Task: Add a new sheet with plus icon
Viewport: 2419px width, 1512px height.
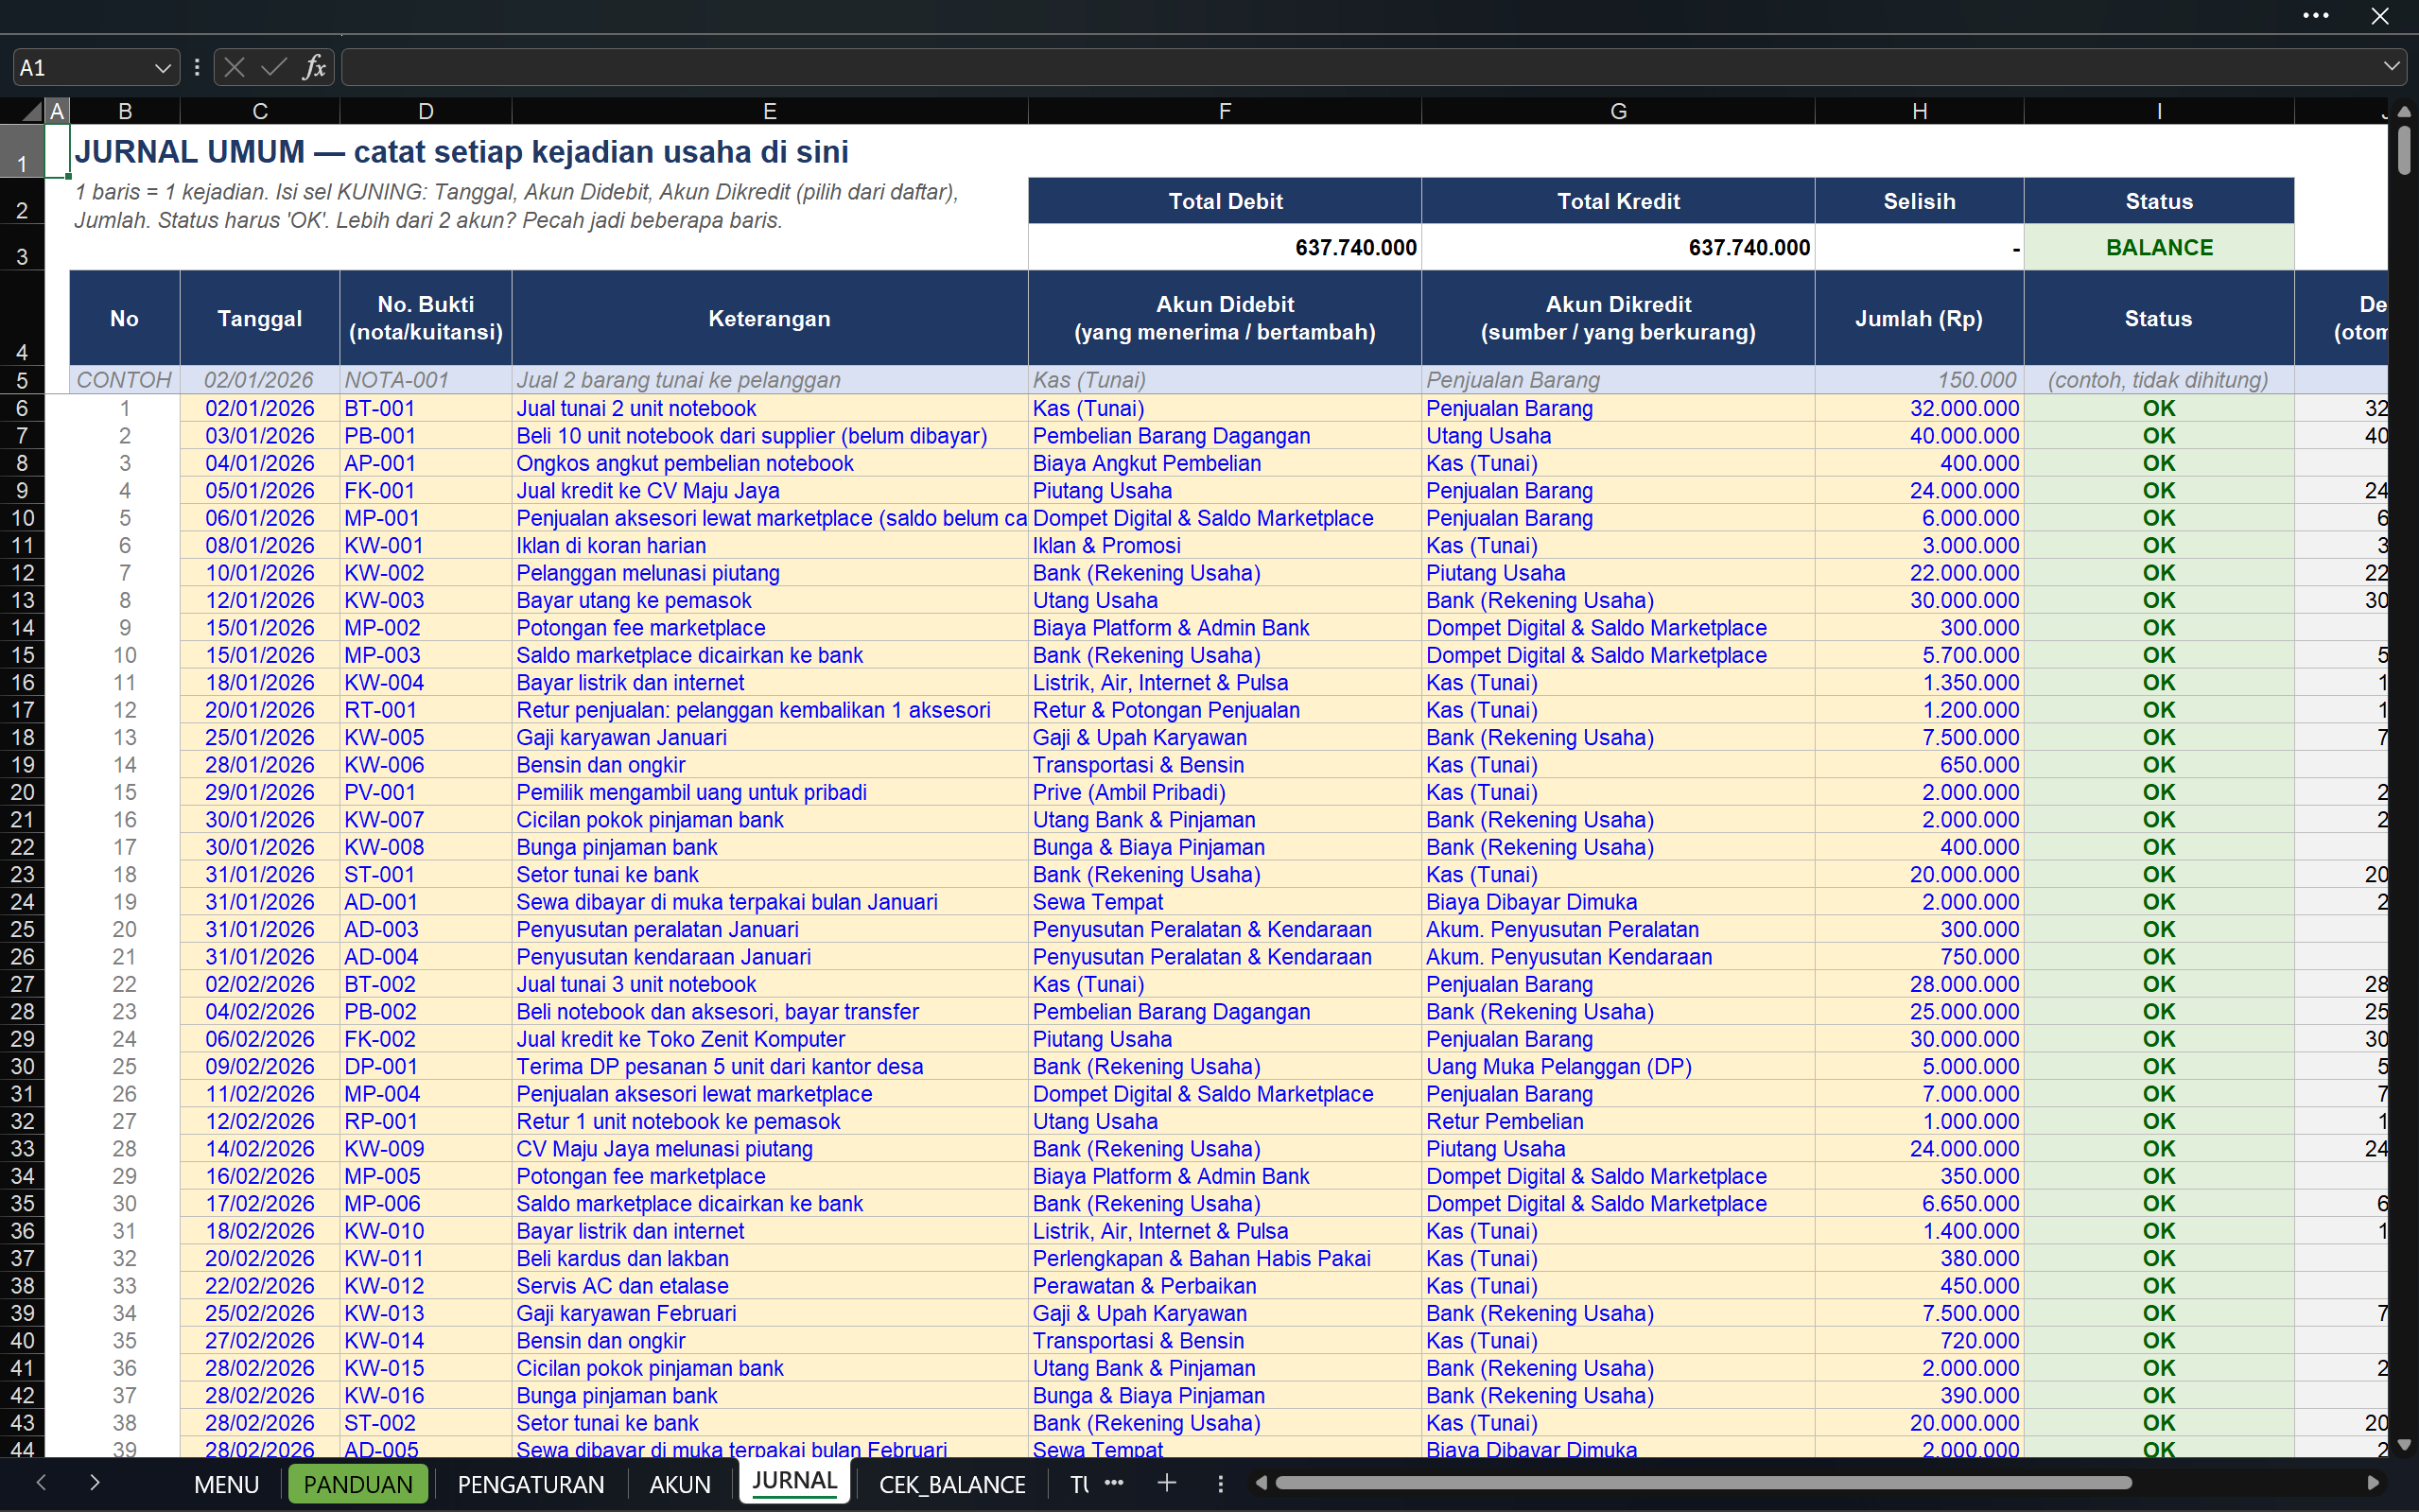Action: coord(1167,1483)
